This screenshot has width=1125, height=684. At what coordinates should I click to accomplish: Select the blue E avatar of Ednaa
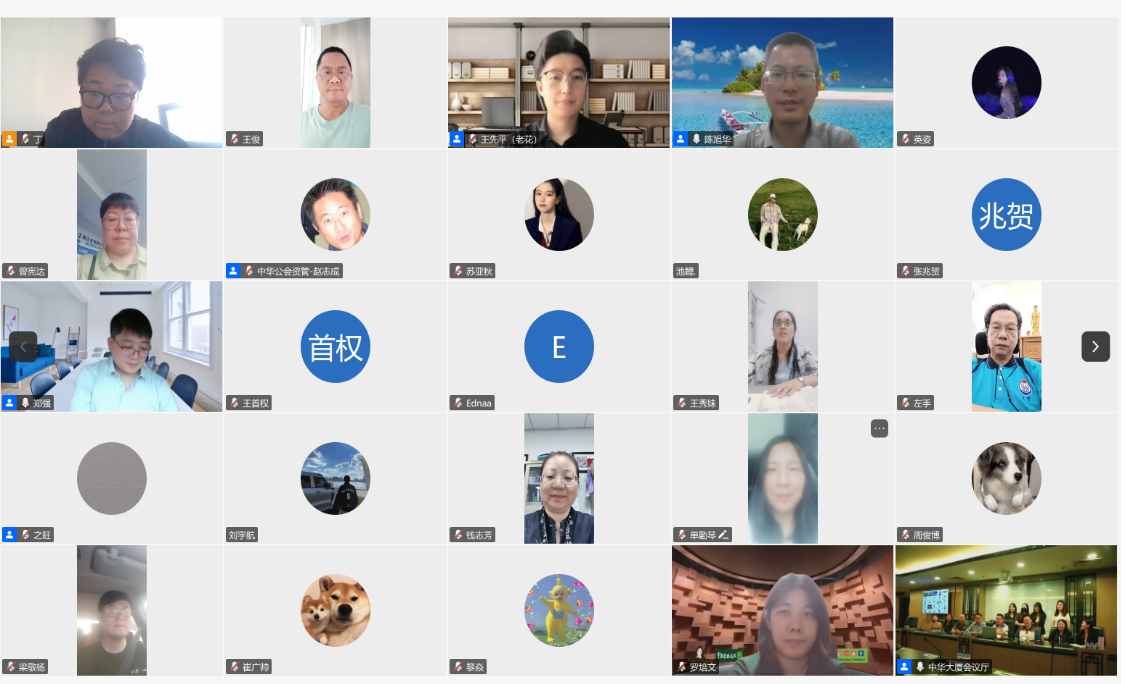(559, 347)
